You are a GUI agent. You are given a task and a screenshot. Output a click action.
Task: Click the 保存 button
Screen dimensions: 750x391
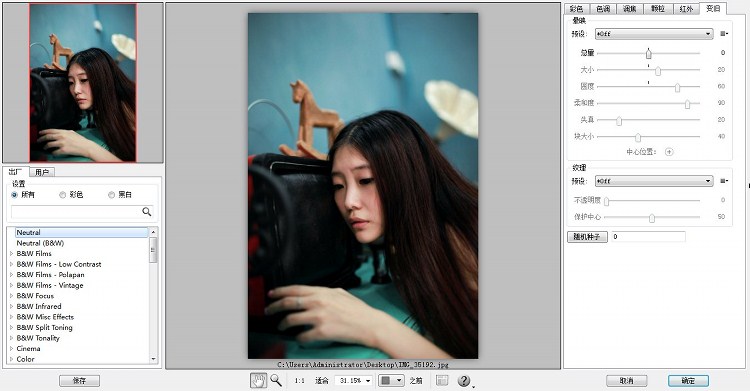pos(79,380)
